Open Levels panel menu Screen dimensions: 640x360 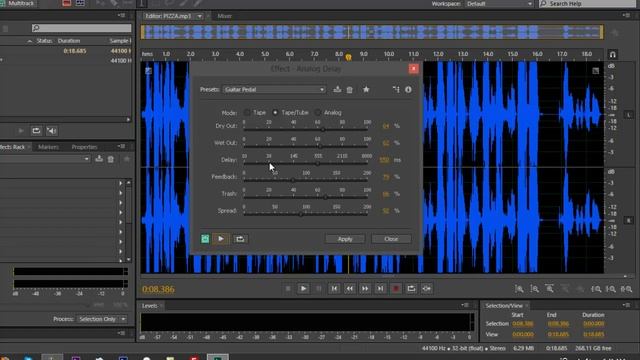coord(464,305)
